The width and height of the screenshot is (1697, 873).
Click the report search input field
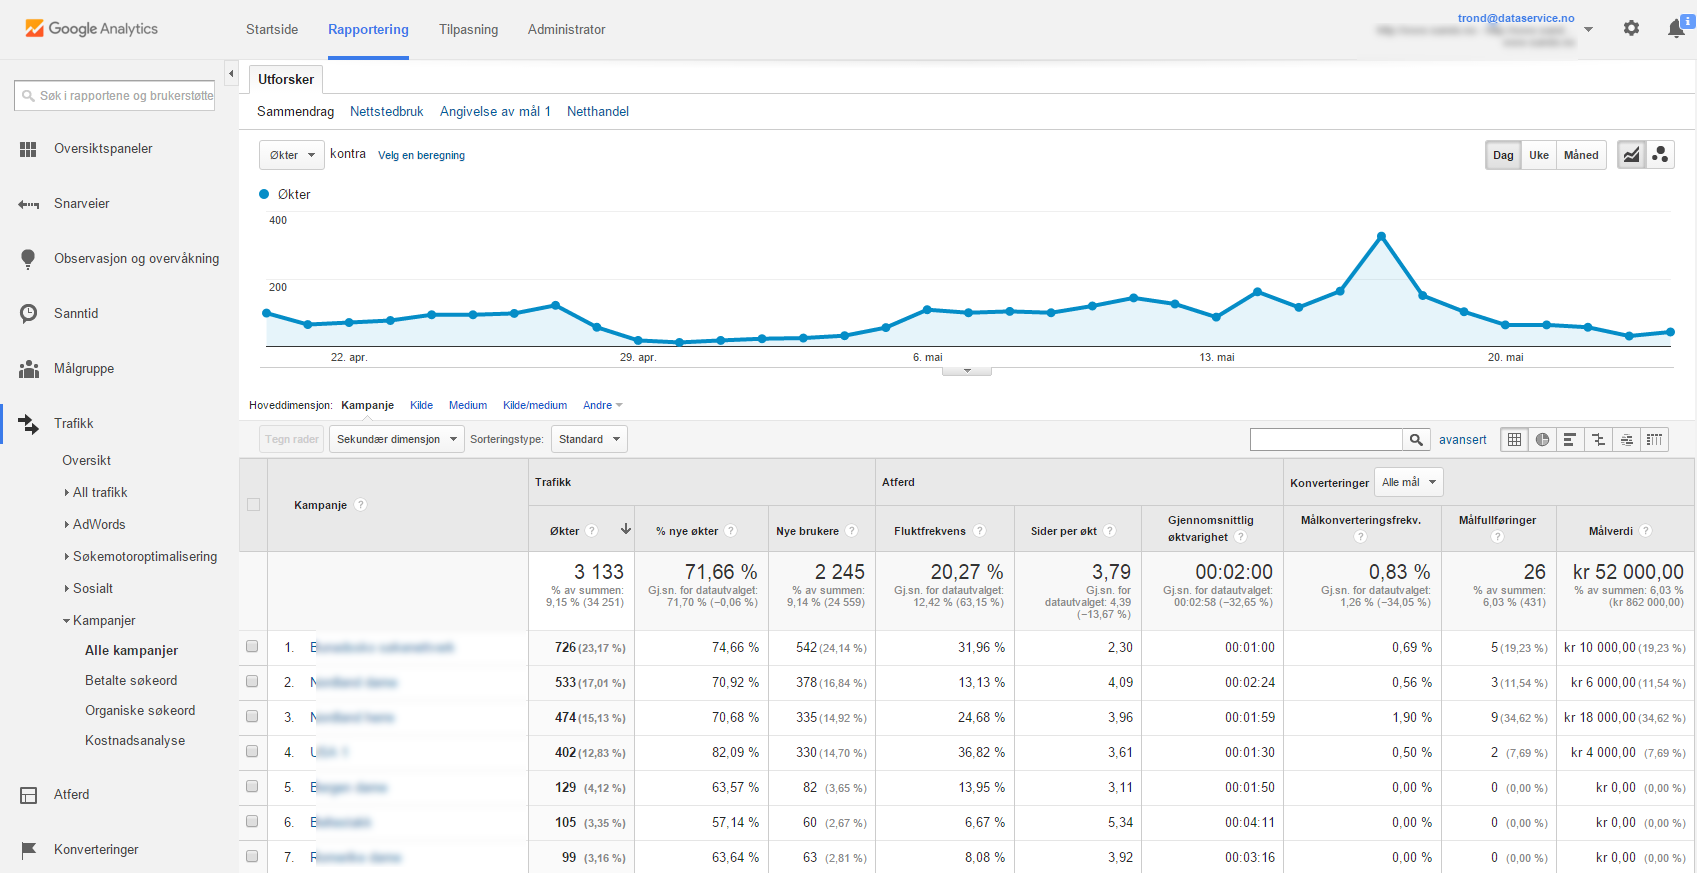point(114,96)
